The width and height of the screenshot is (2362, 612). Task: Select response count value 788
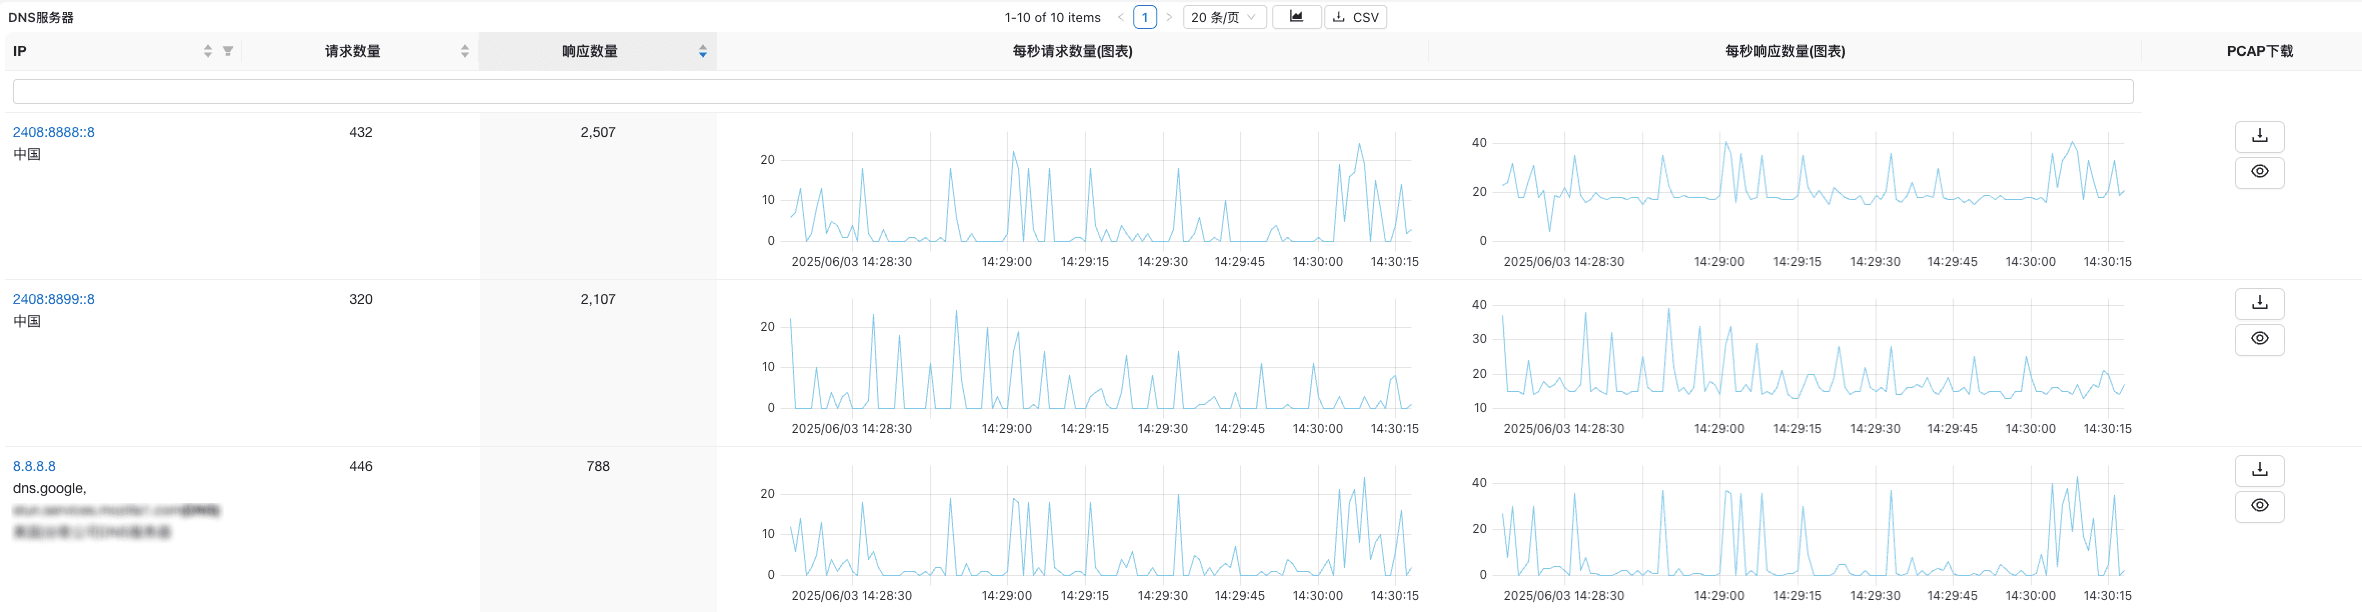coord(598,466)
